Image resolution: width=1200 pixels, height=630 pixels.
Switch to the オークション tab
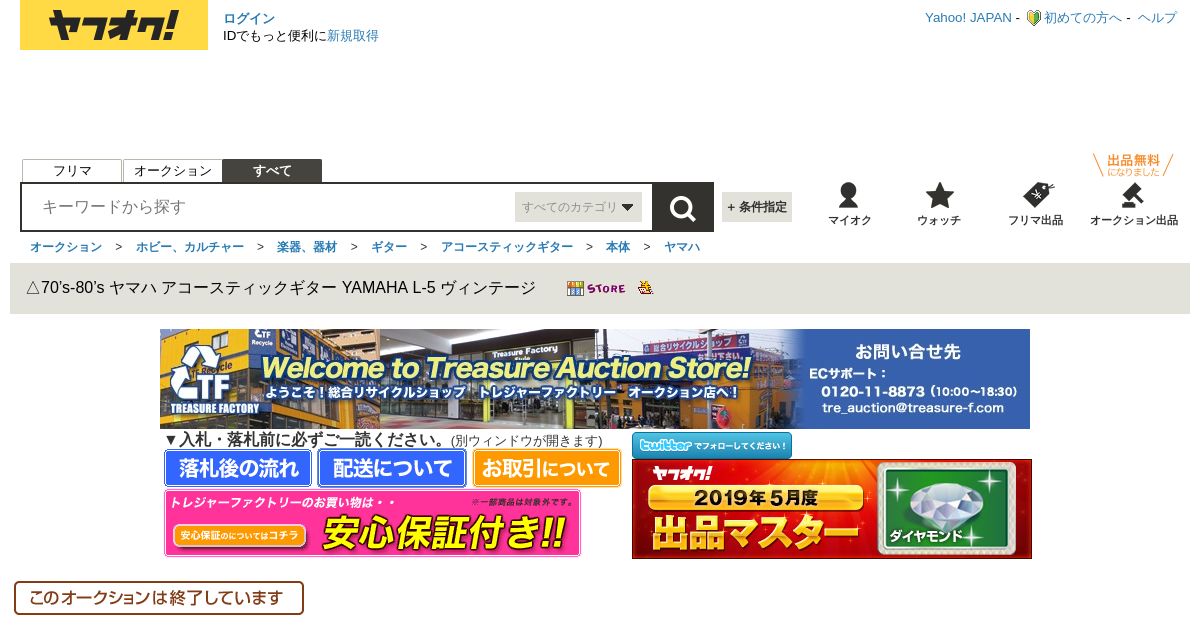pos(172,171)
